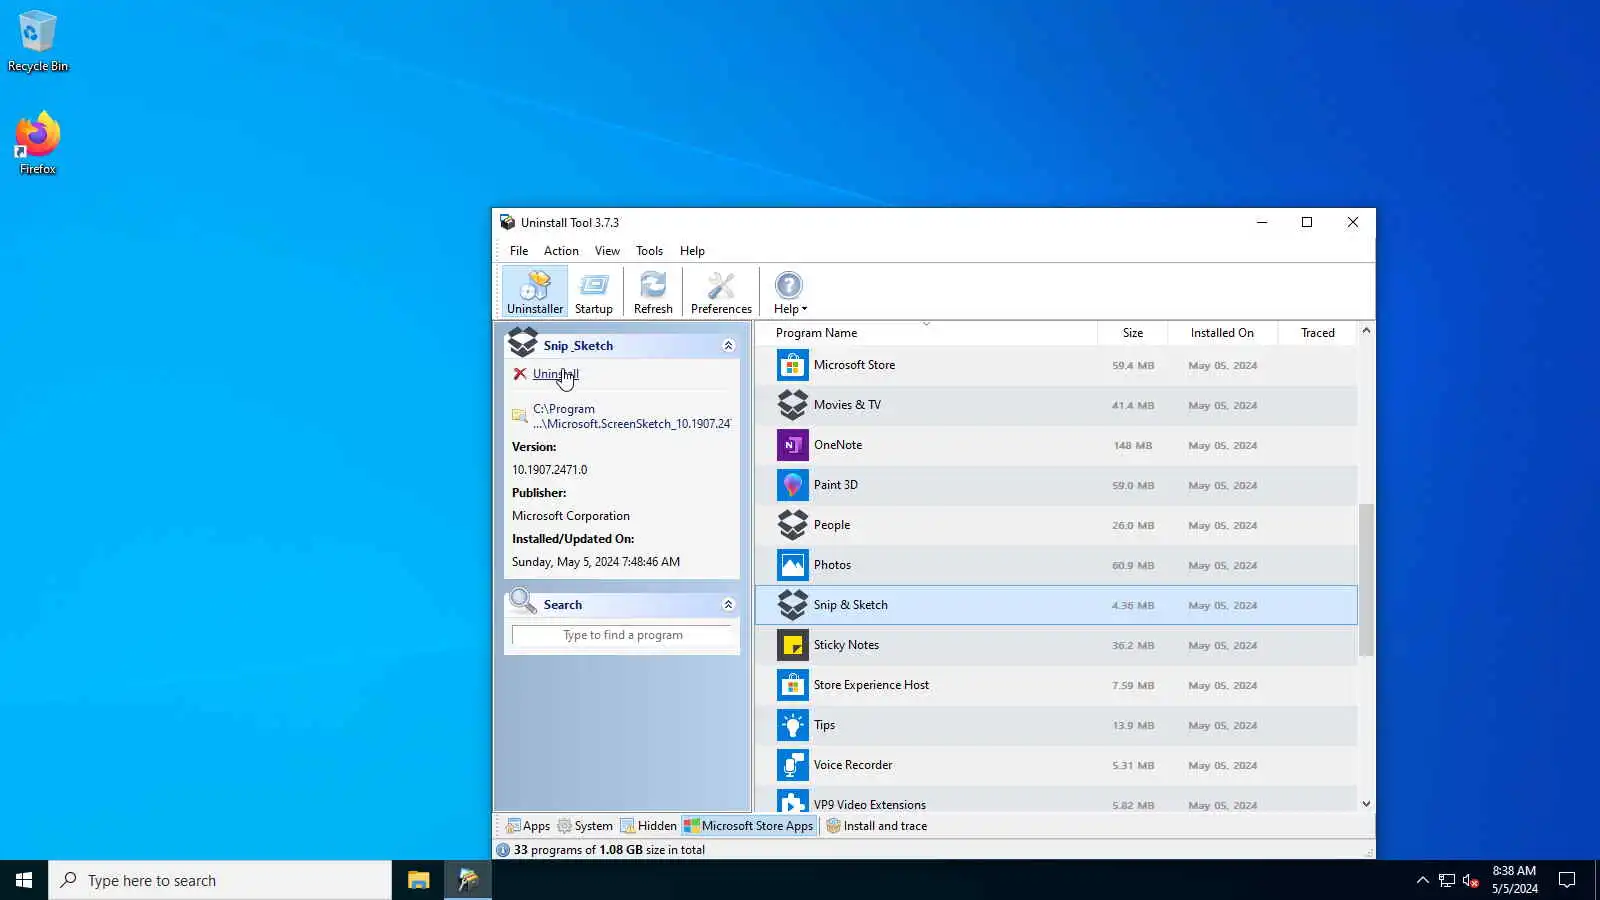Open the Help toolbar dropdown
Screen dimensions: 1600x900
click(x=789, y=292)
